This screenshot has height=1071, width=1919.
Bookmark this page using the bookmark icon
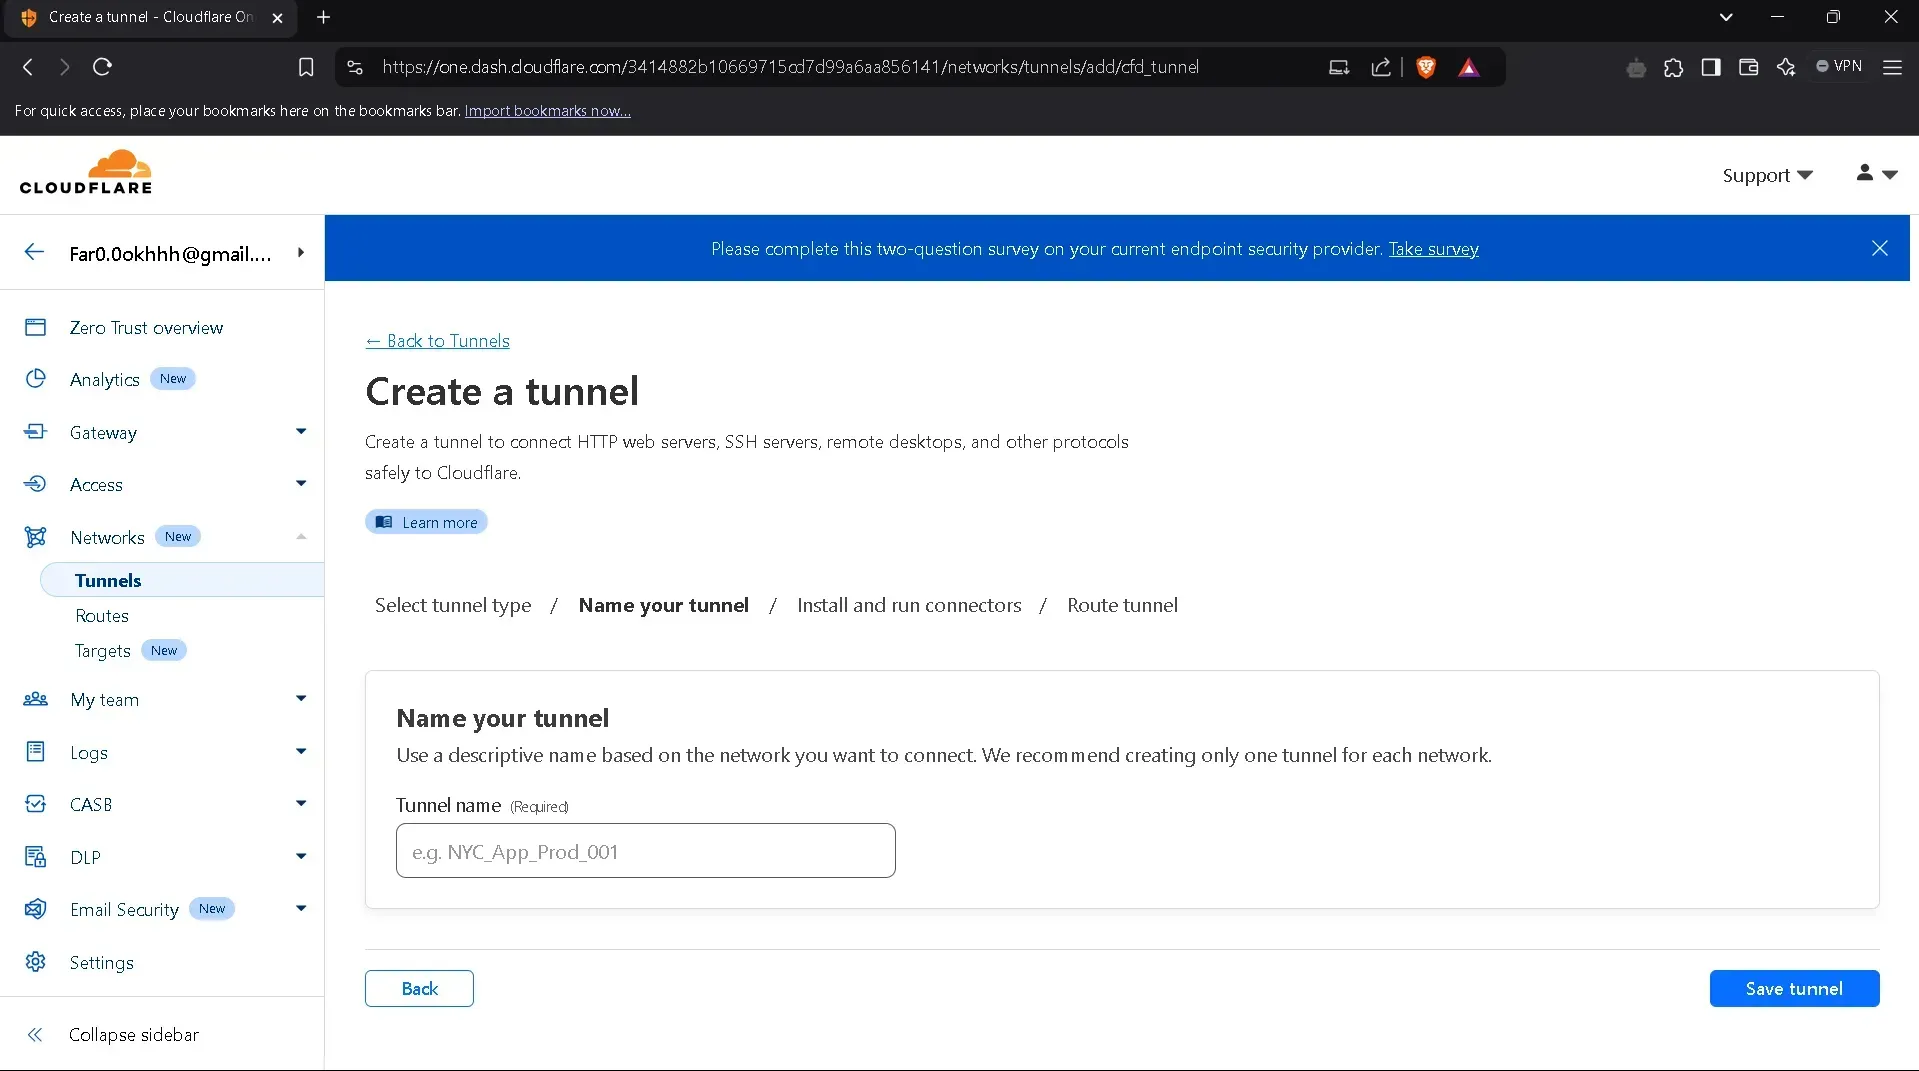[306, 66]
